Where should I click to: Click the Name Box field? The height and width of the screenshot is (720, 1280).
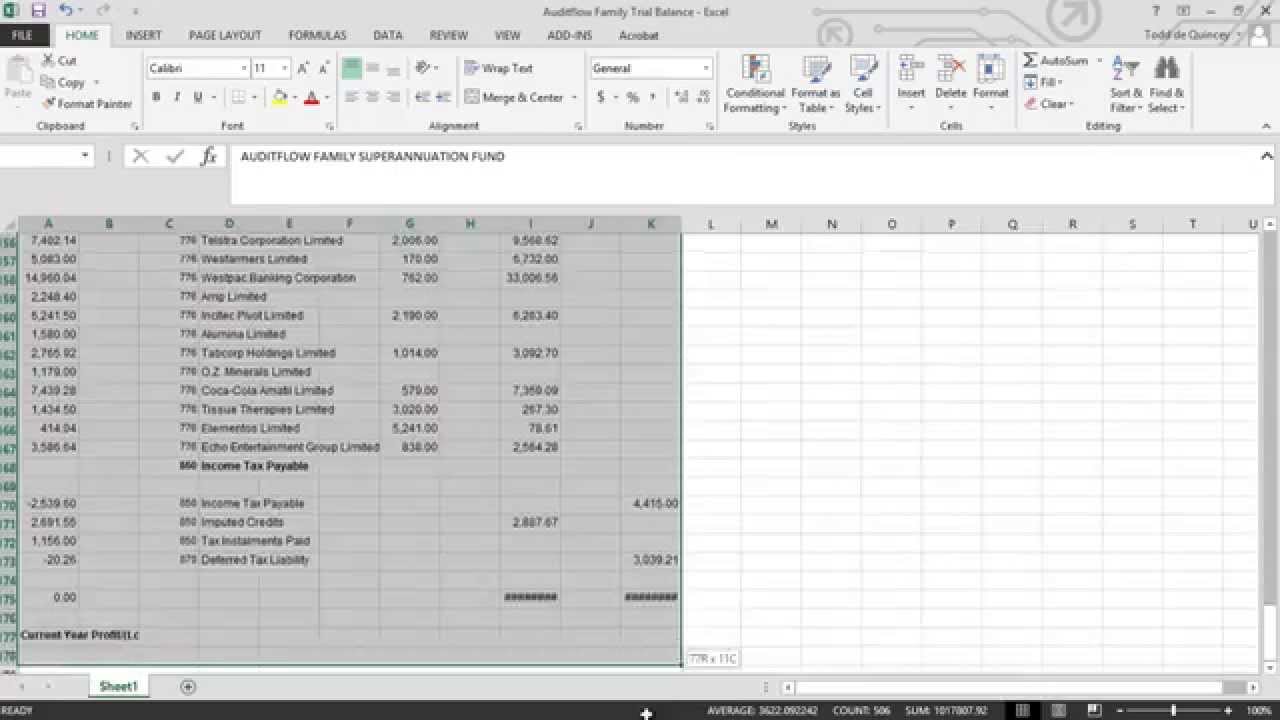tap(46, 157)
